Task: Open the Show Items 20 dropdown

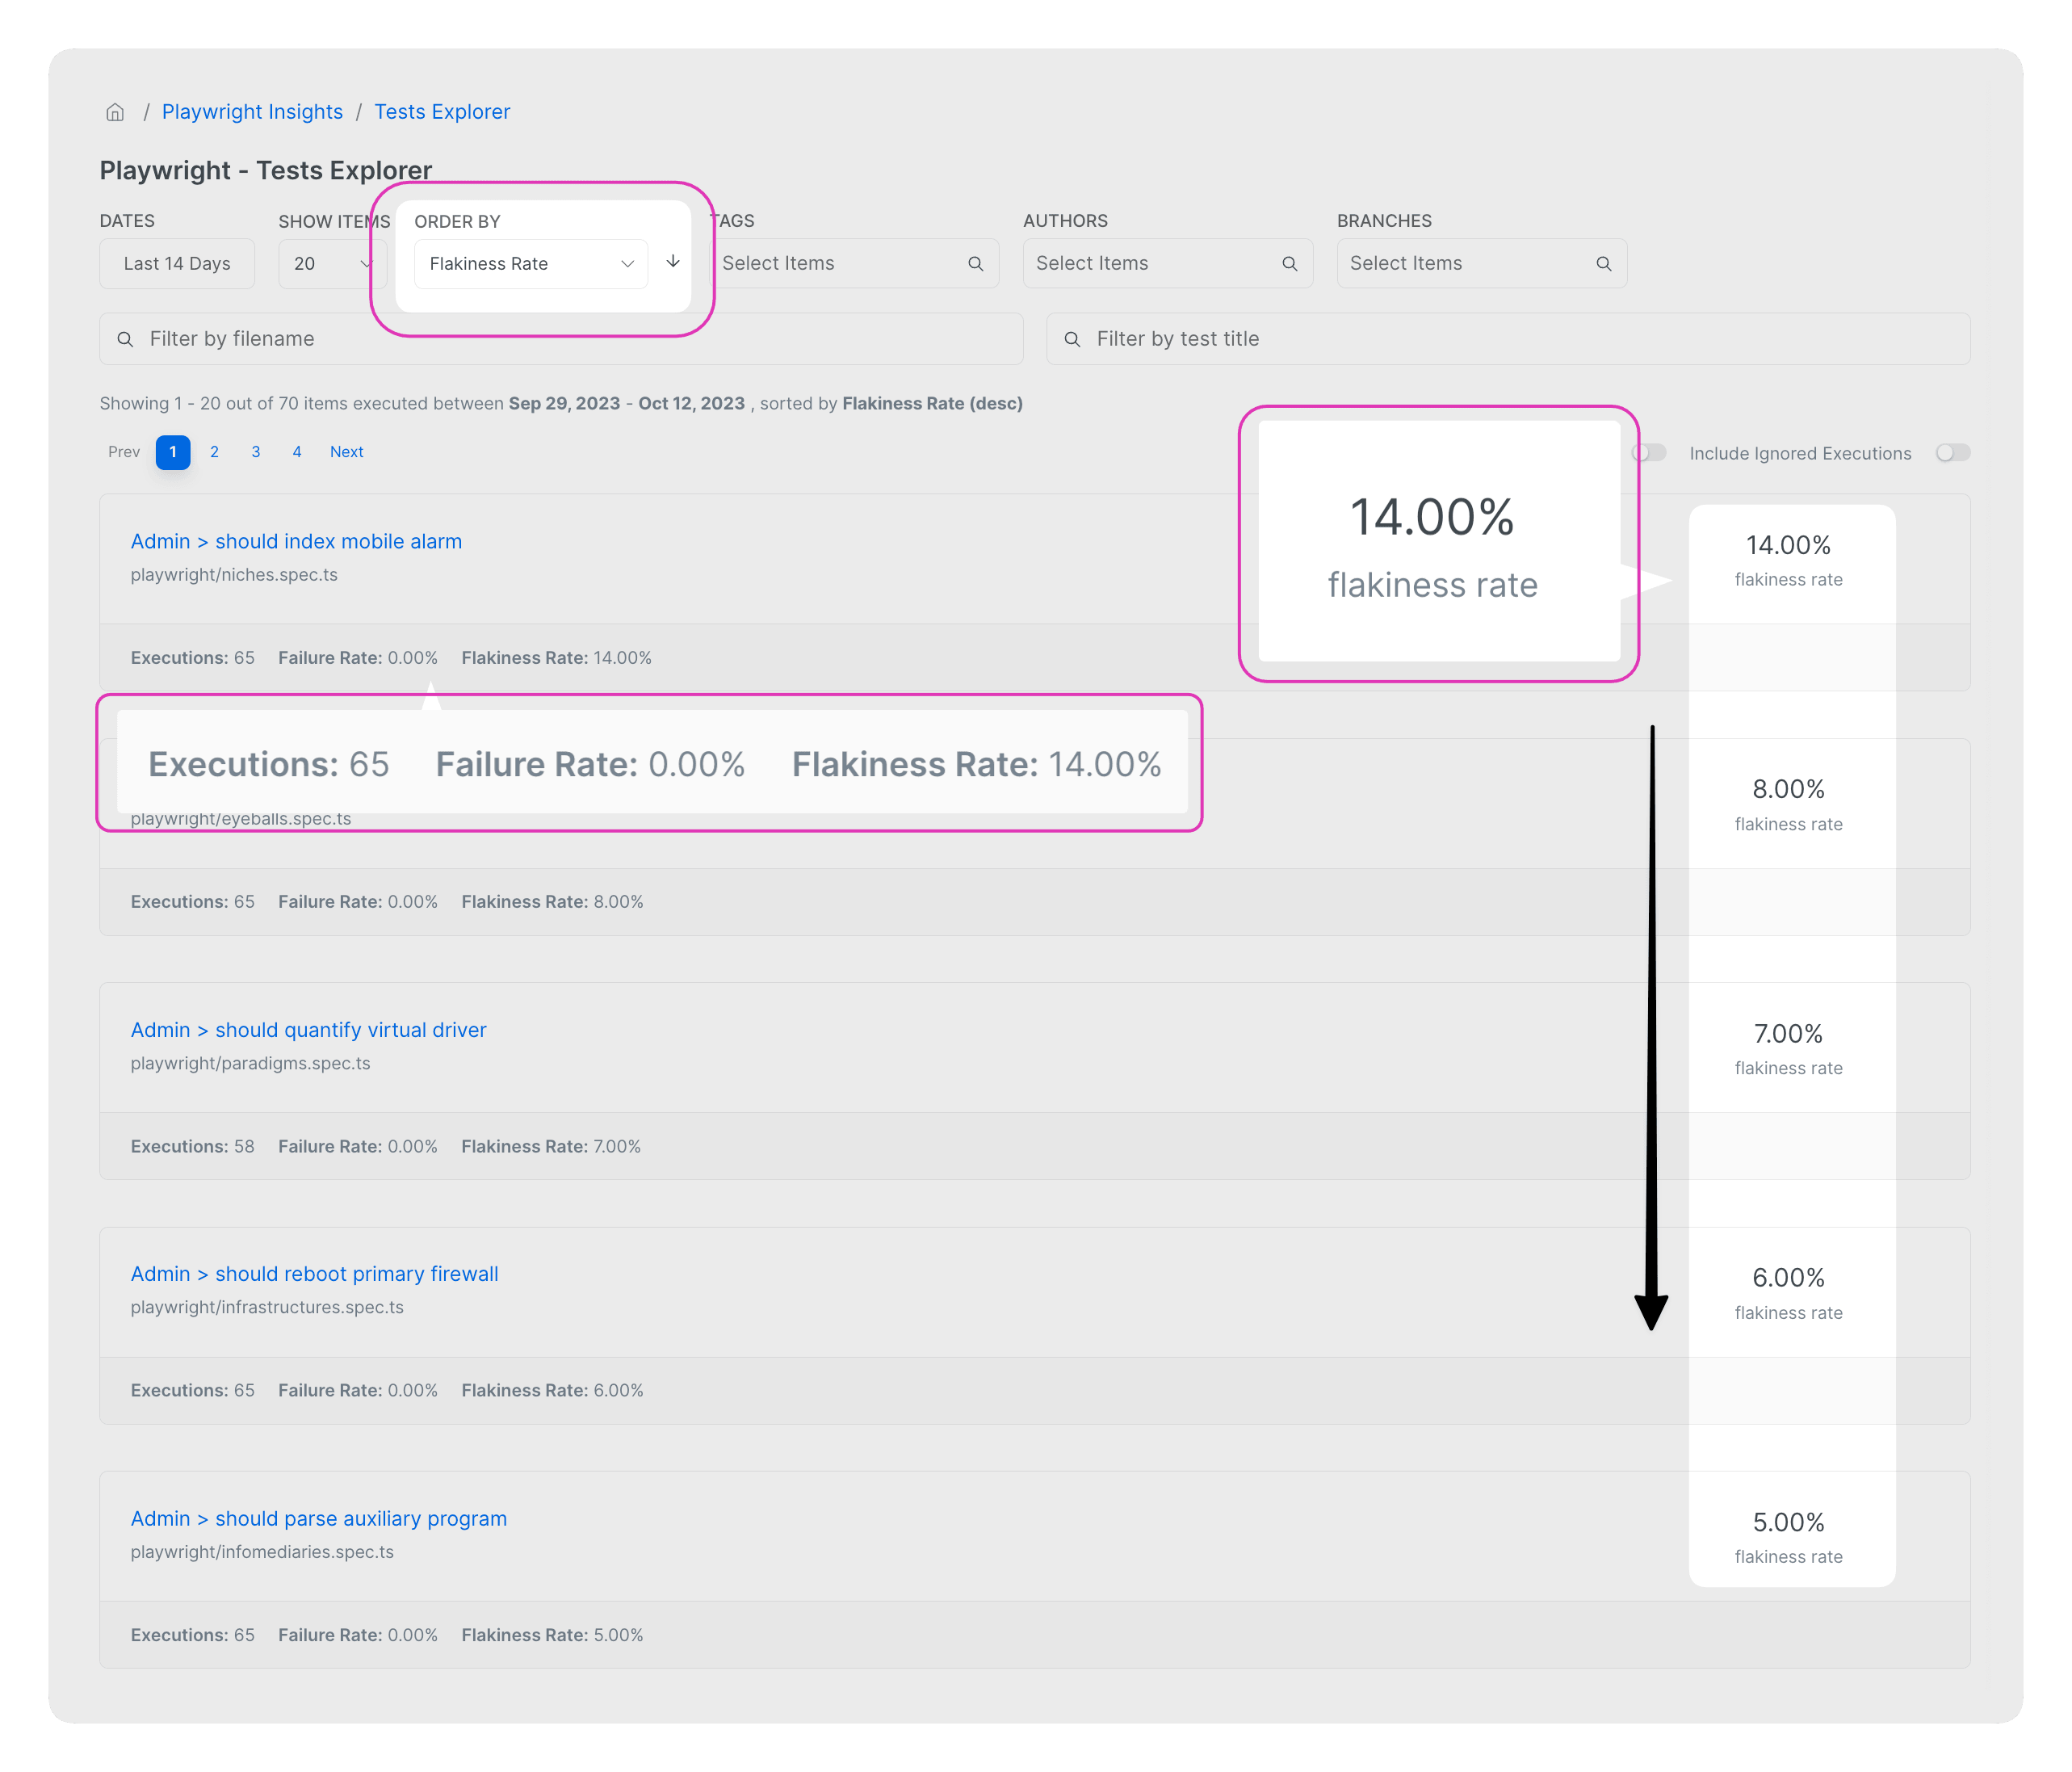Action: point(332,263)
